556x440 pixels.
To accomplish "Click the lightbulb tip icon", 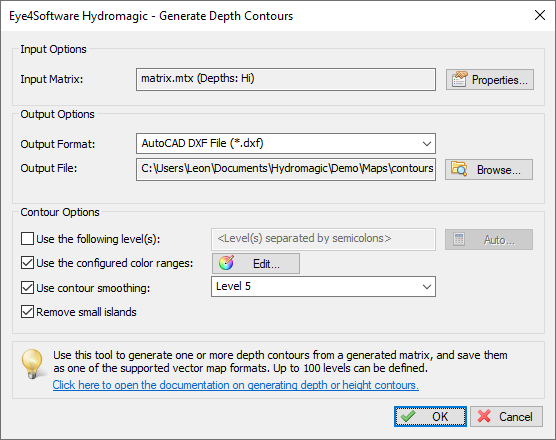I will pos(33,364).
